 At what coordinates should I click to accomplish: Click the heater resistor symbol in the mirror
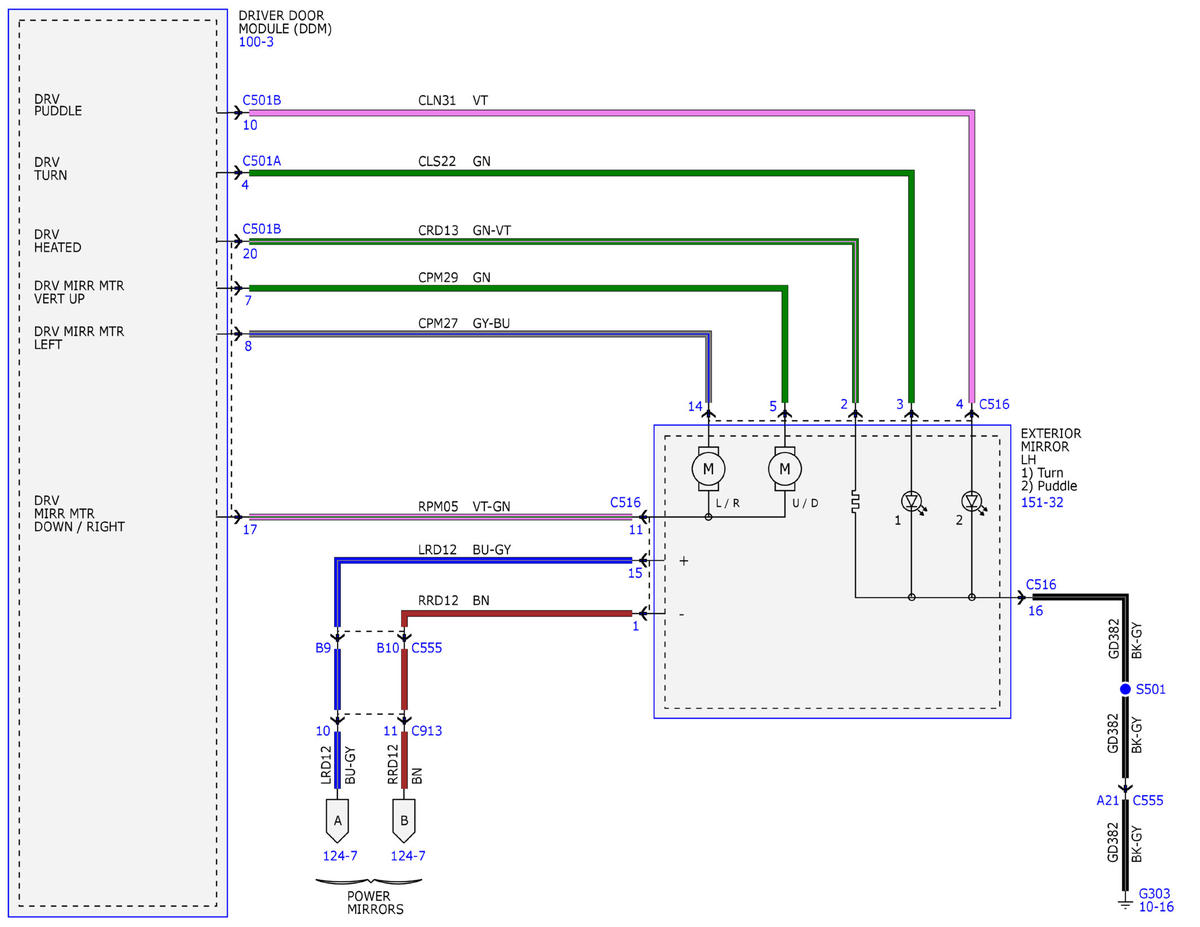coord(855,501)
